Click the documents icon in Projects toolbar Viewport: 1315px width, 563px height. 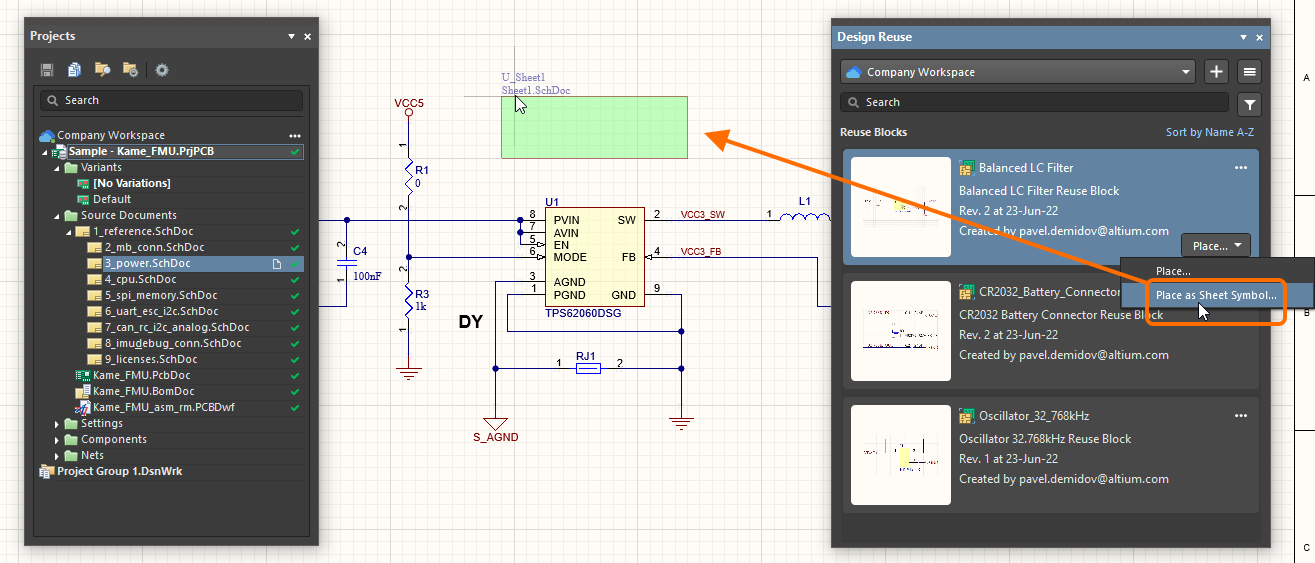pos(74,70)
